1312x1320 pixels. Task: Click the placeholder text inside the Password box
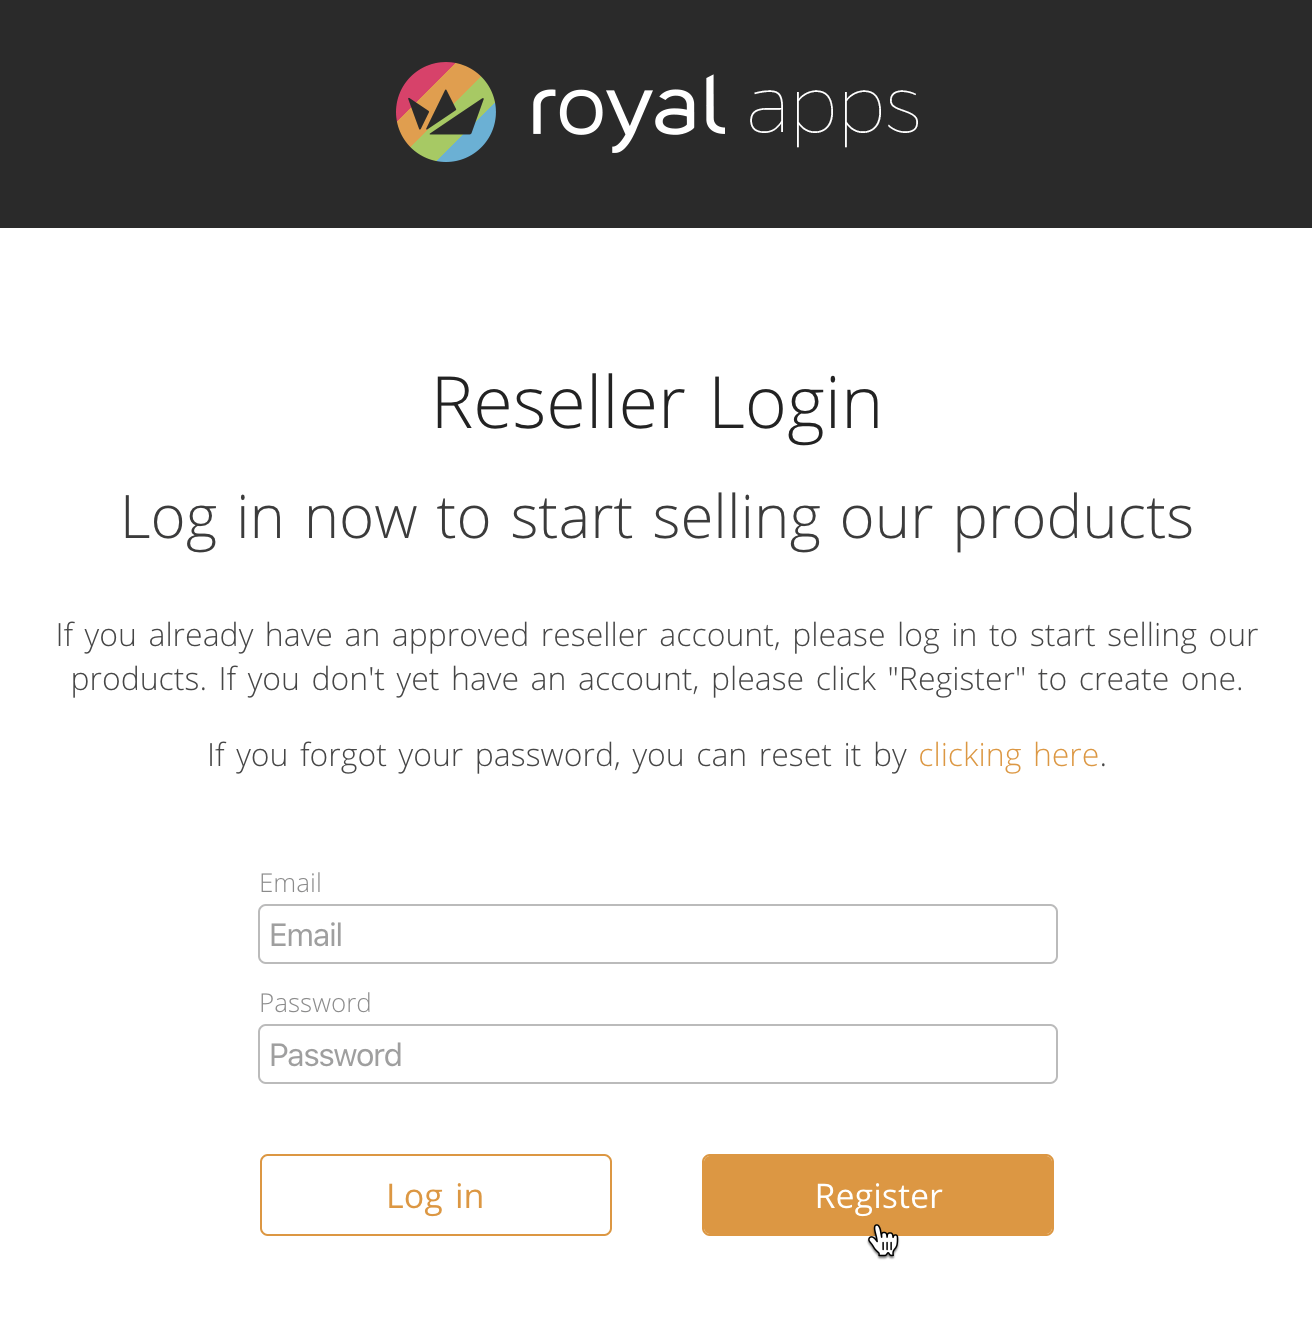point(336,1055)
